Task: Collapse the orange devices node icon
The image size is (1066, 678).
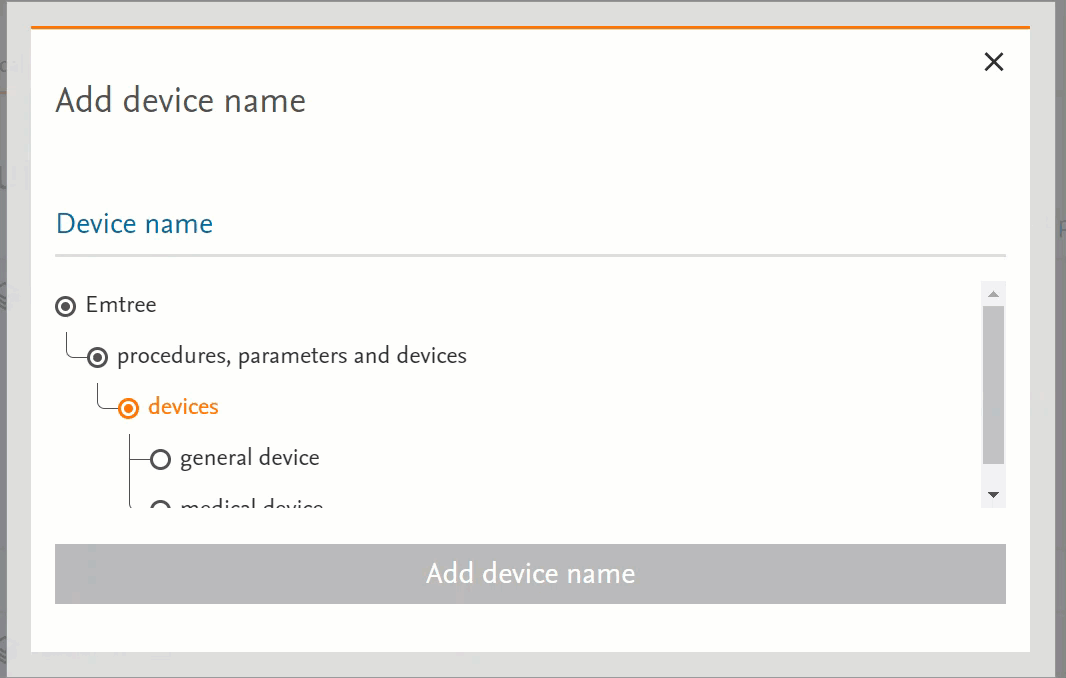Action: coord(129,408)
